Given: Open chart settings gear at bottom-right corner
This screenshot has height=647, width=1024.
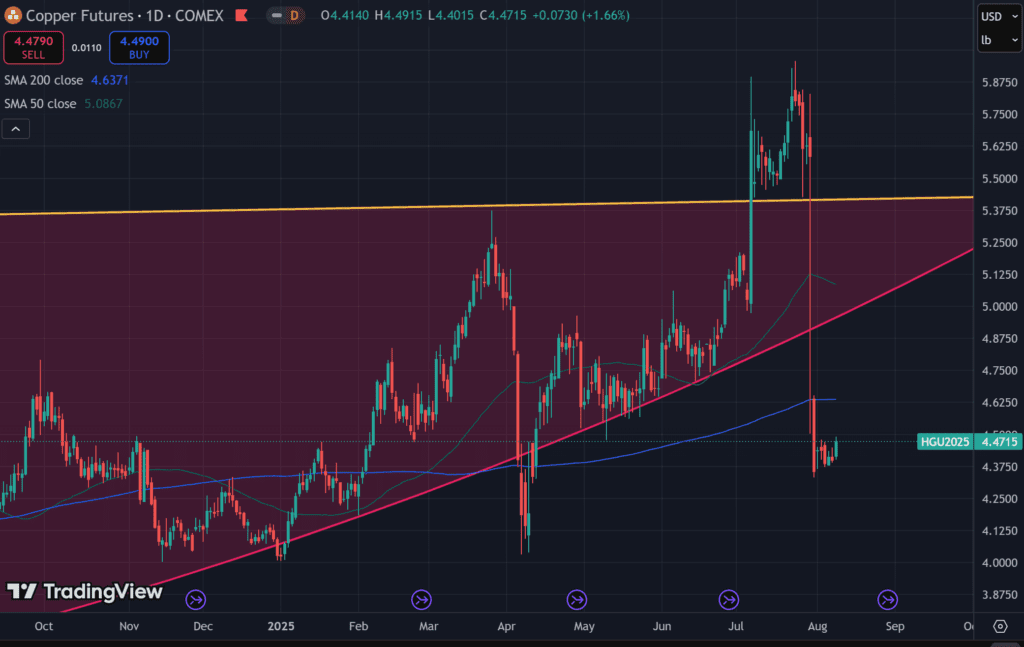Looking at the screenshot, I should (1000, 626).
